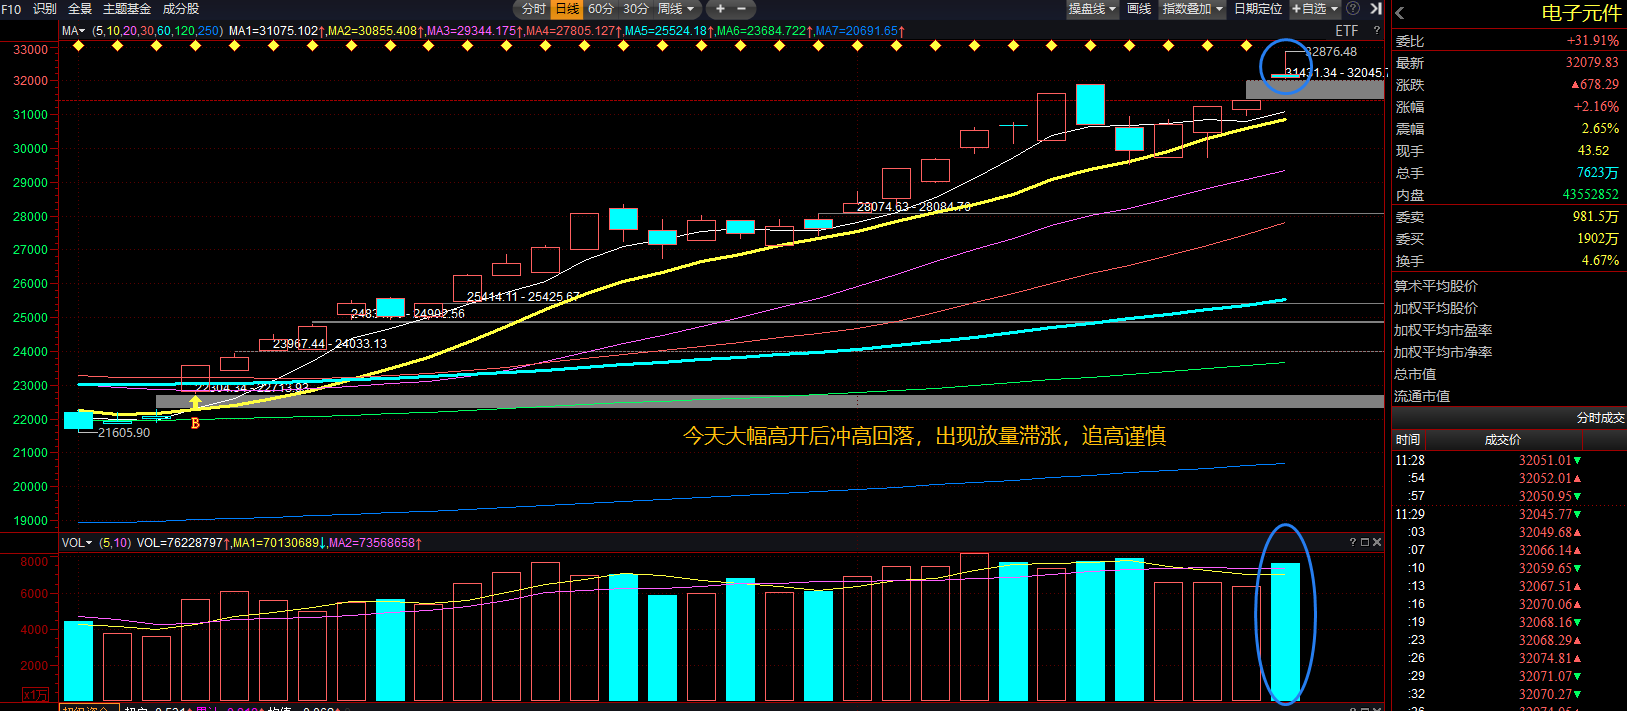The image size is (1627, 711).
Task: Go back using the left chevron beside 电子元件
Action: (1399, 13)
